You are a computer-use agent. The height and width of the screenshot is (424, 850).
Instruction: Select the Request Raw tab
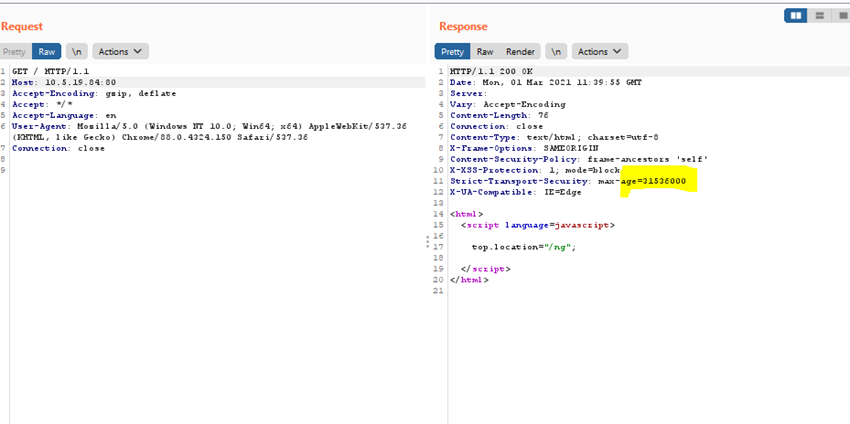tap(47, 52)
